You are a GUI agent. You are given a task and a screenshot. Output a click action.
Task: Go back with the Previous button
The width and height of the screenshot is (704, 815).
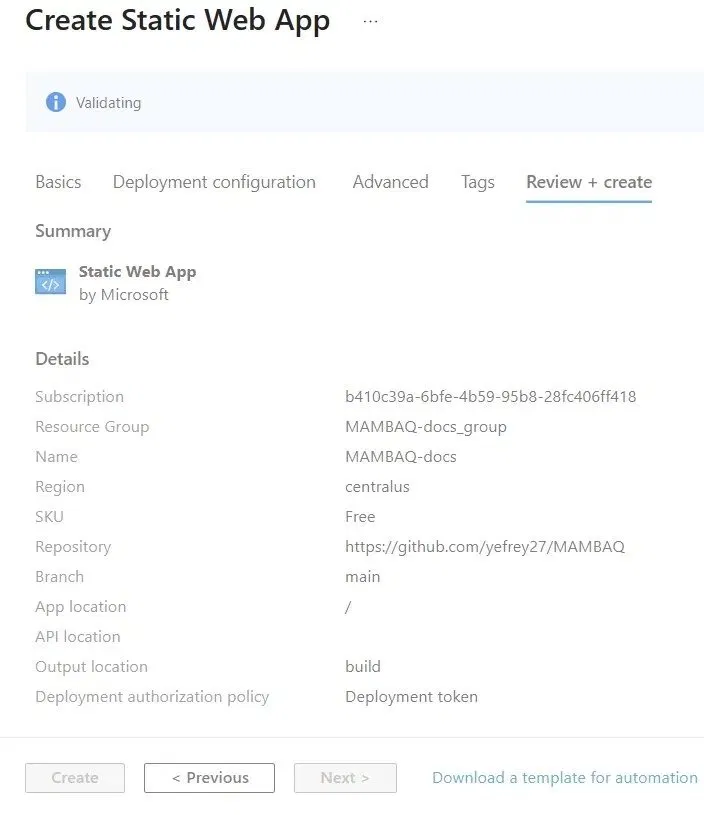pyautogui.click(x=210, y=778)
